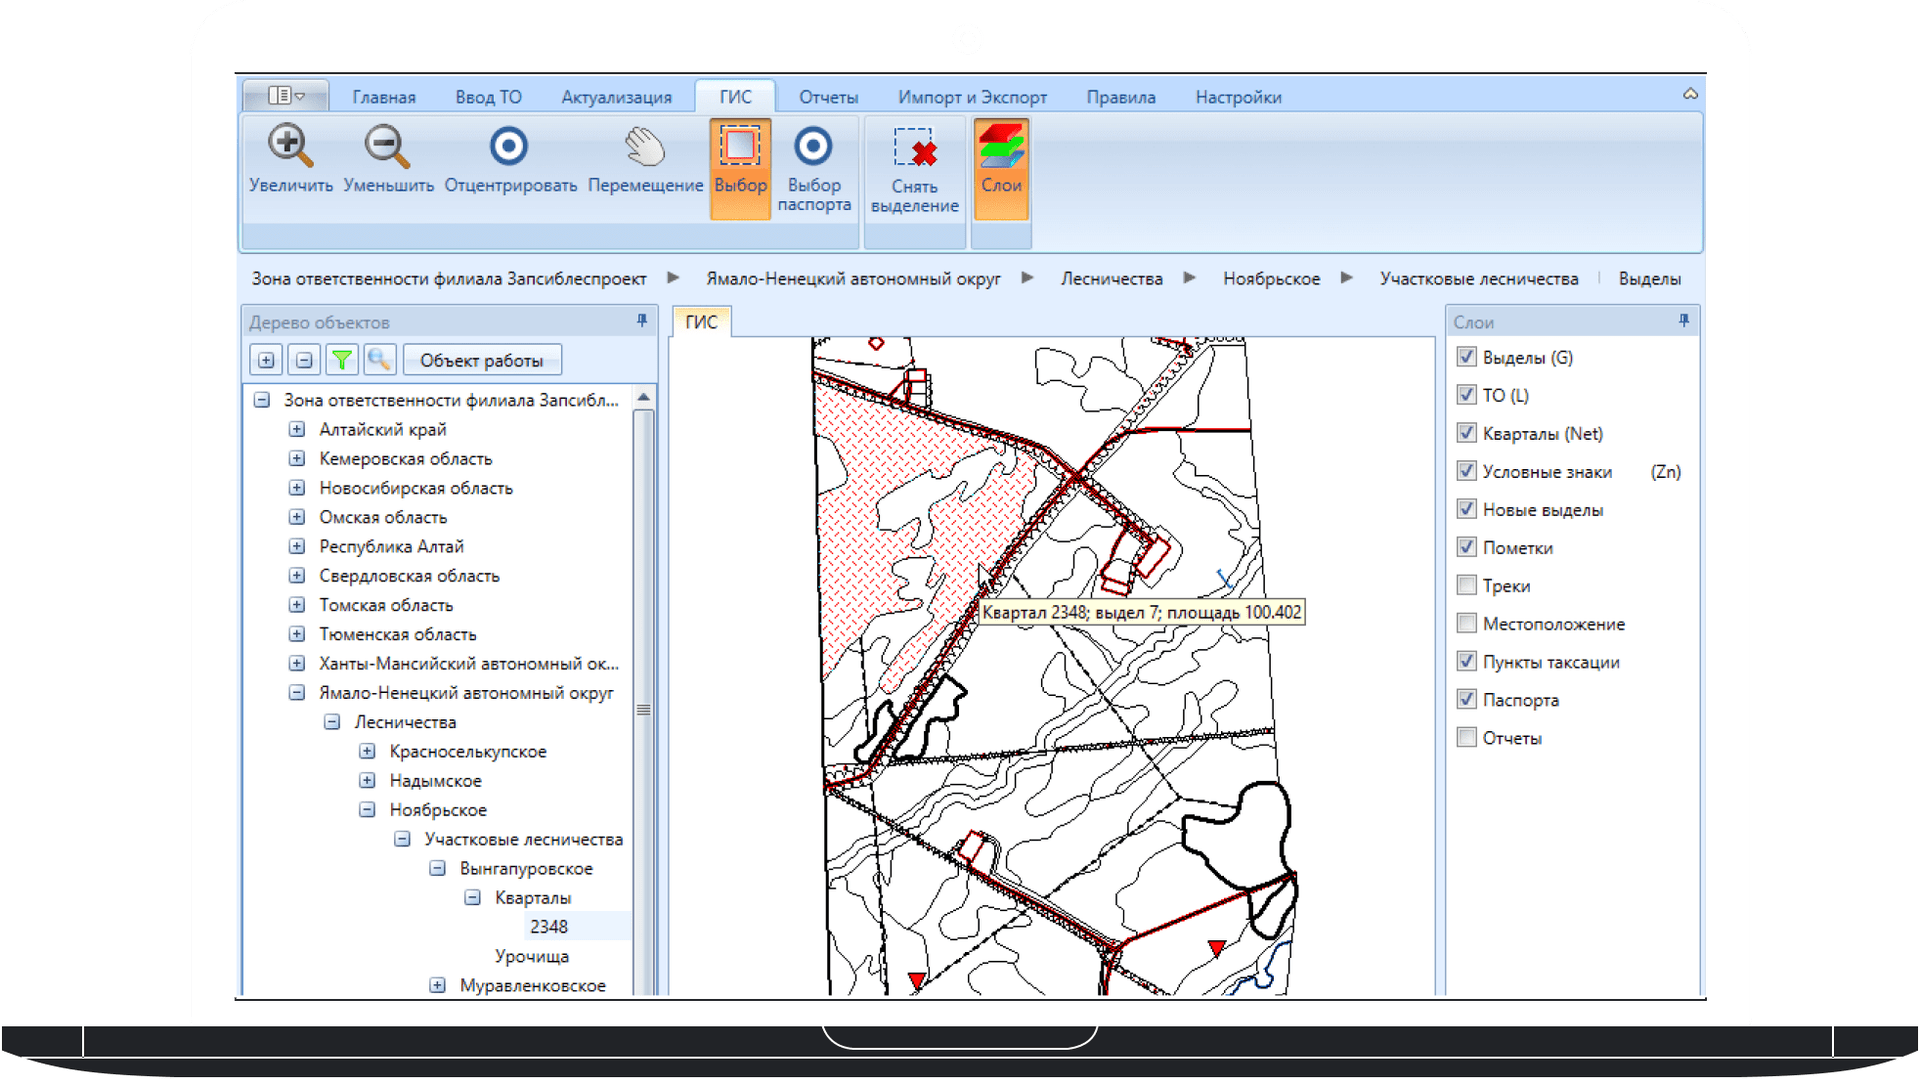This screenshot has width=1920, height=1079.
Task: Select Вынгапуровское tree item
Action: tap(526, 868)
